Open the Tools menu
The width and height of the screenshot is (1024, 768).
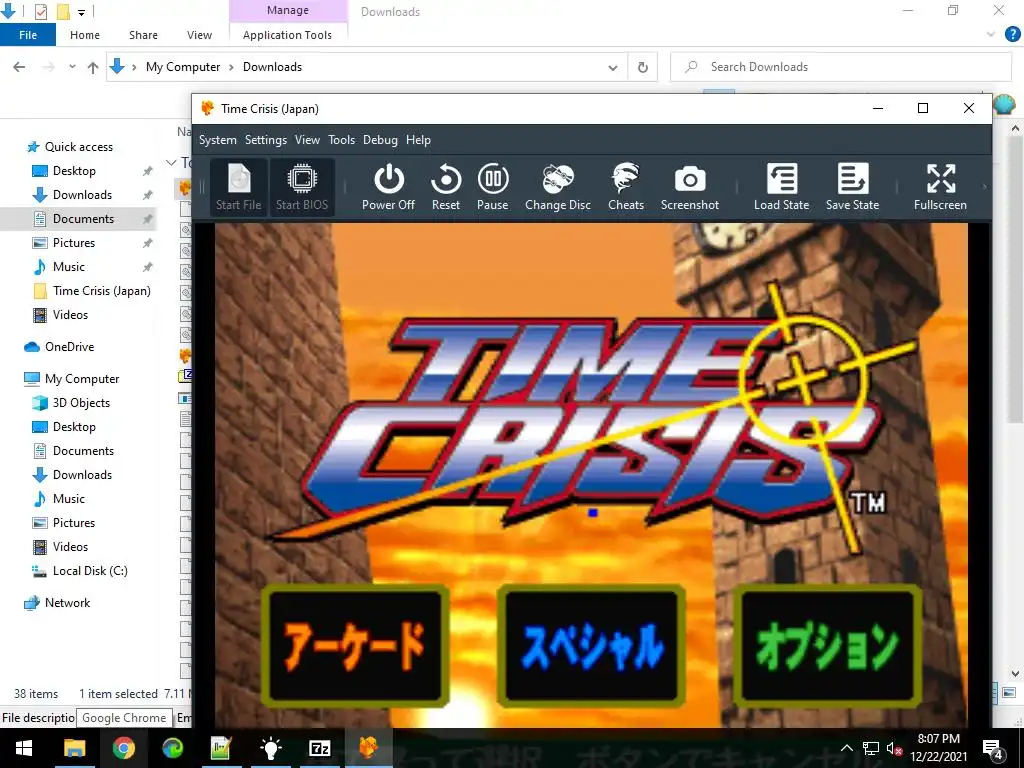click(x=342, y=140)
